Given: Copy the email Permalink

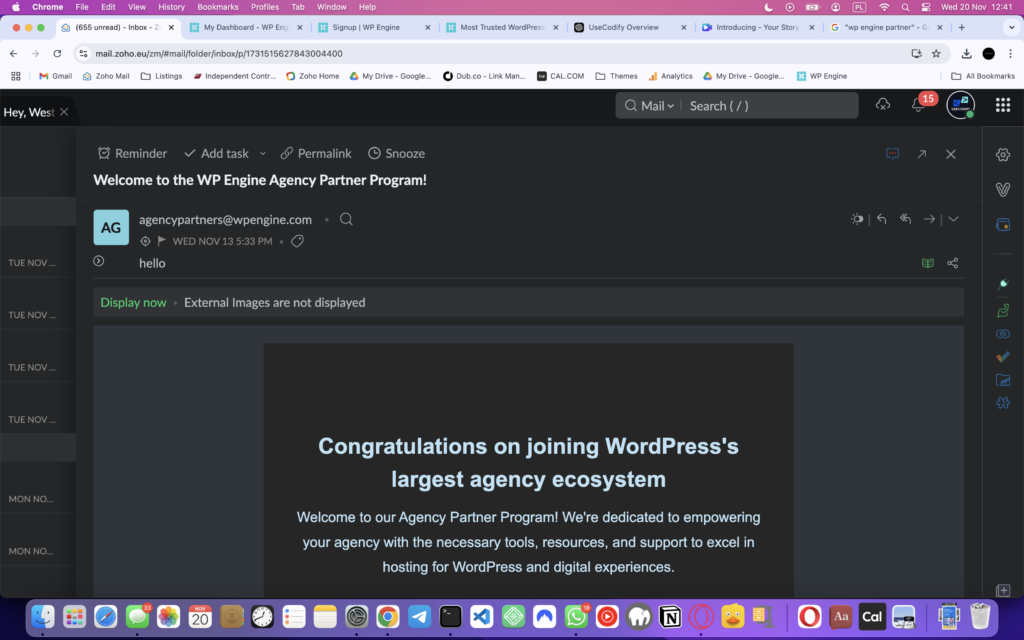Looking at the screenshot, I should click(316, 153).
